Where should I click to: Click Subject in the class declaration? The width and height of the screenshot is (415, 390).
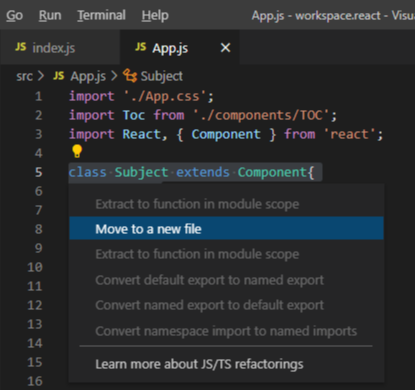[141, 172]
